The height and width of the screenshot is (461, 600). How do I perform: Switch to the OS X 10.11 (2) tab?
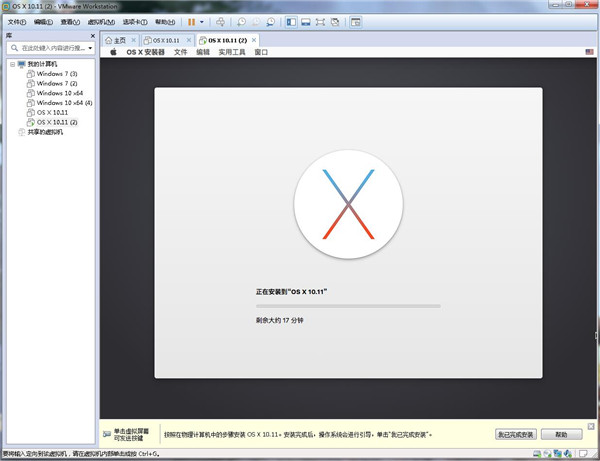pos(224,40)
